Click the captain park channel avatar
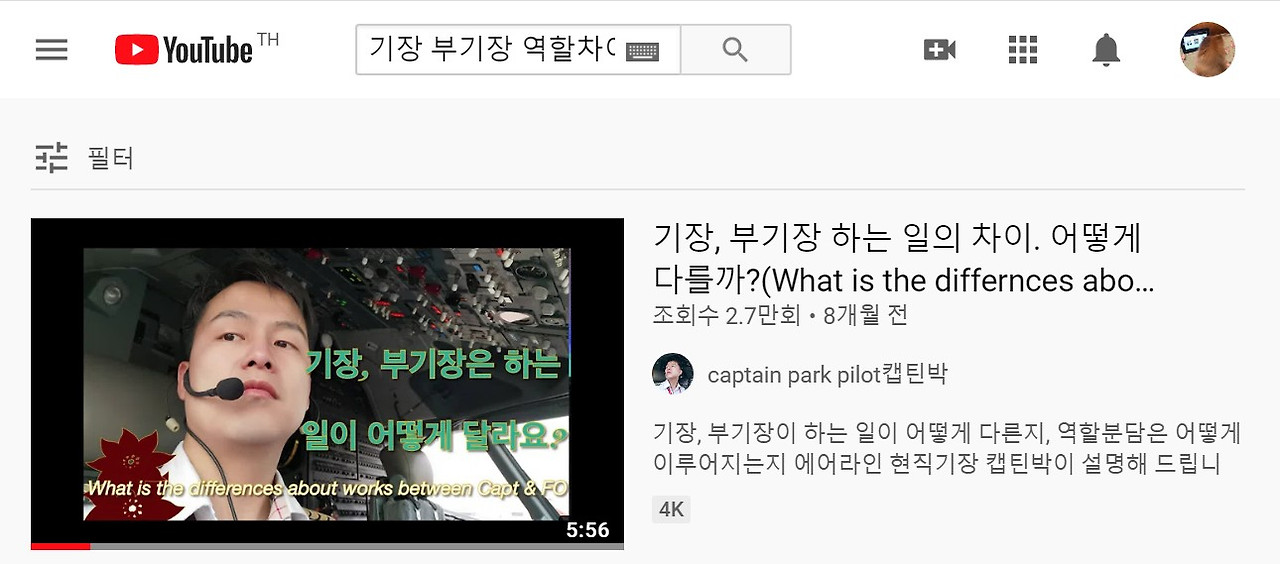 pos(673,374)
